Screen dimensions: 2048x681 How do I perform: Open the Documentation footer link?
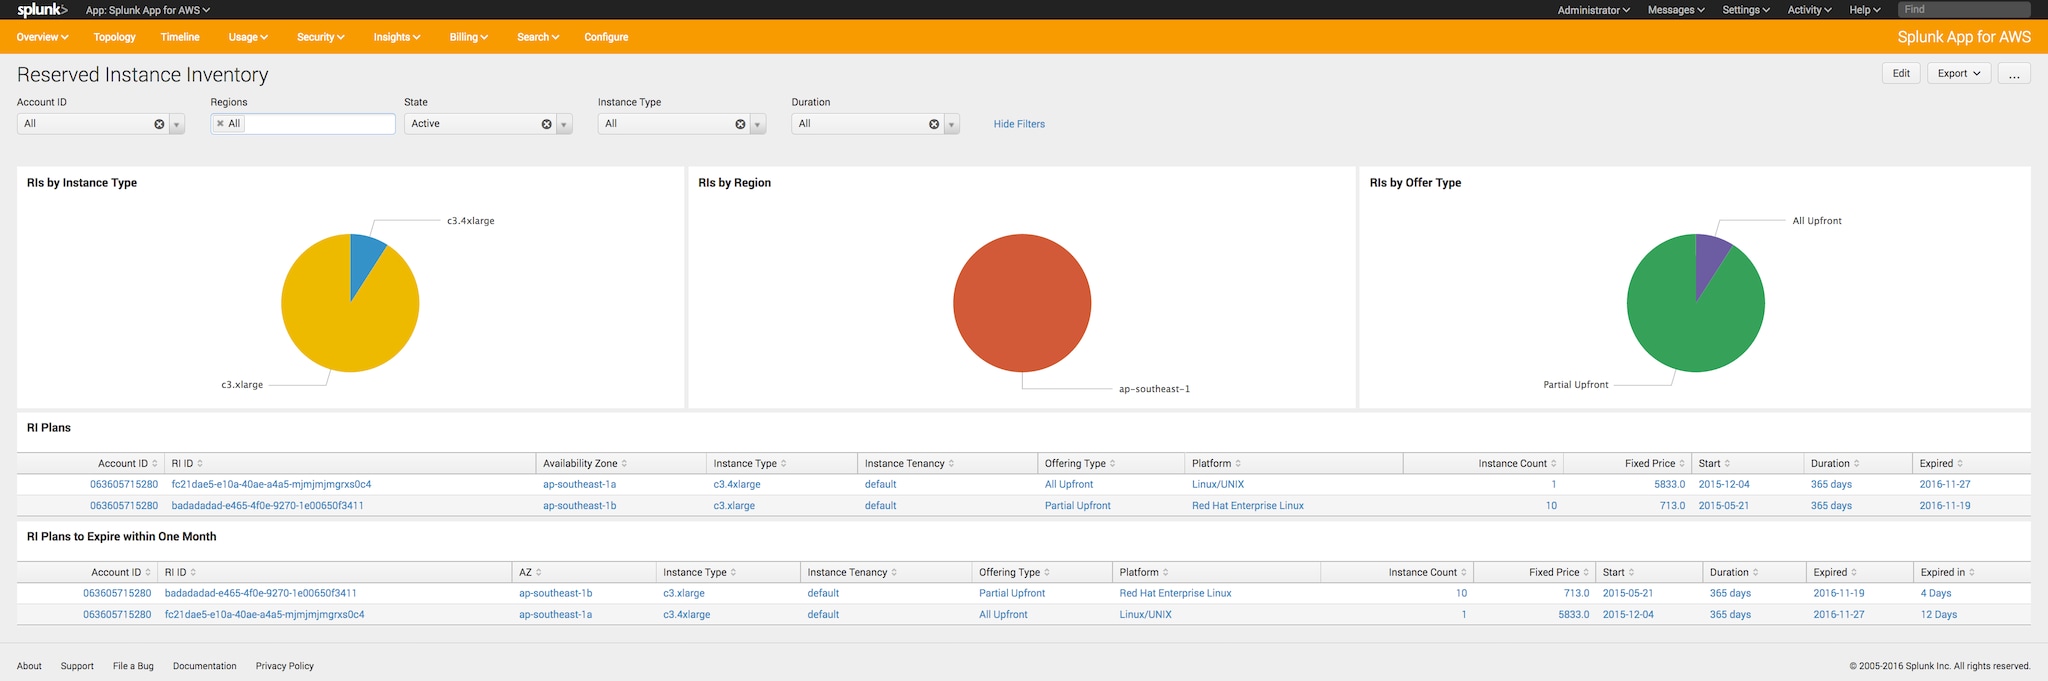(x=205, y=666)
